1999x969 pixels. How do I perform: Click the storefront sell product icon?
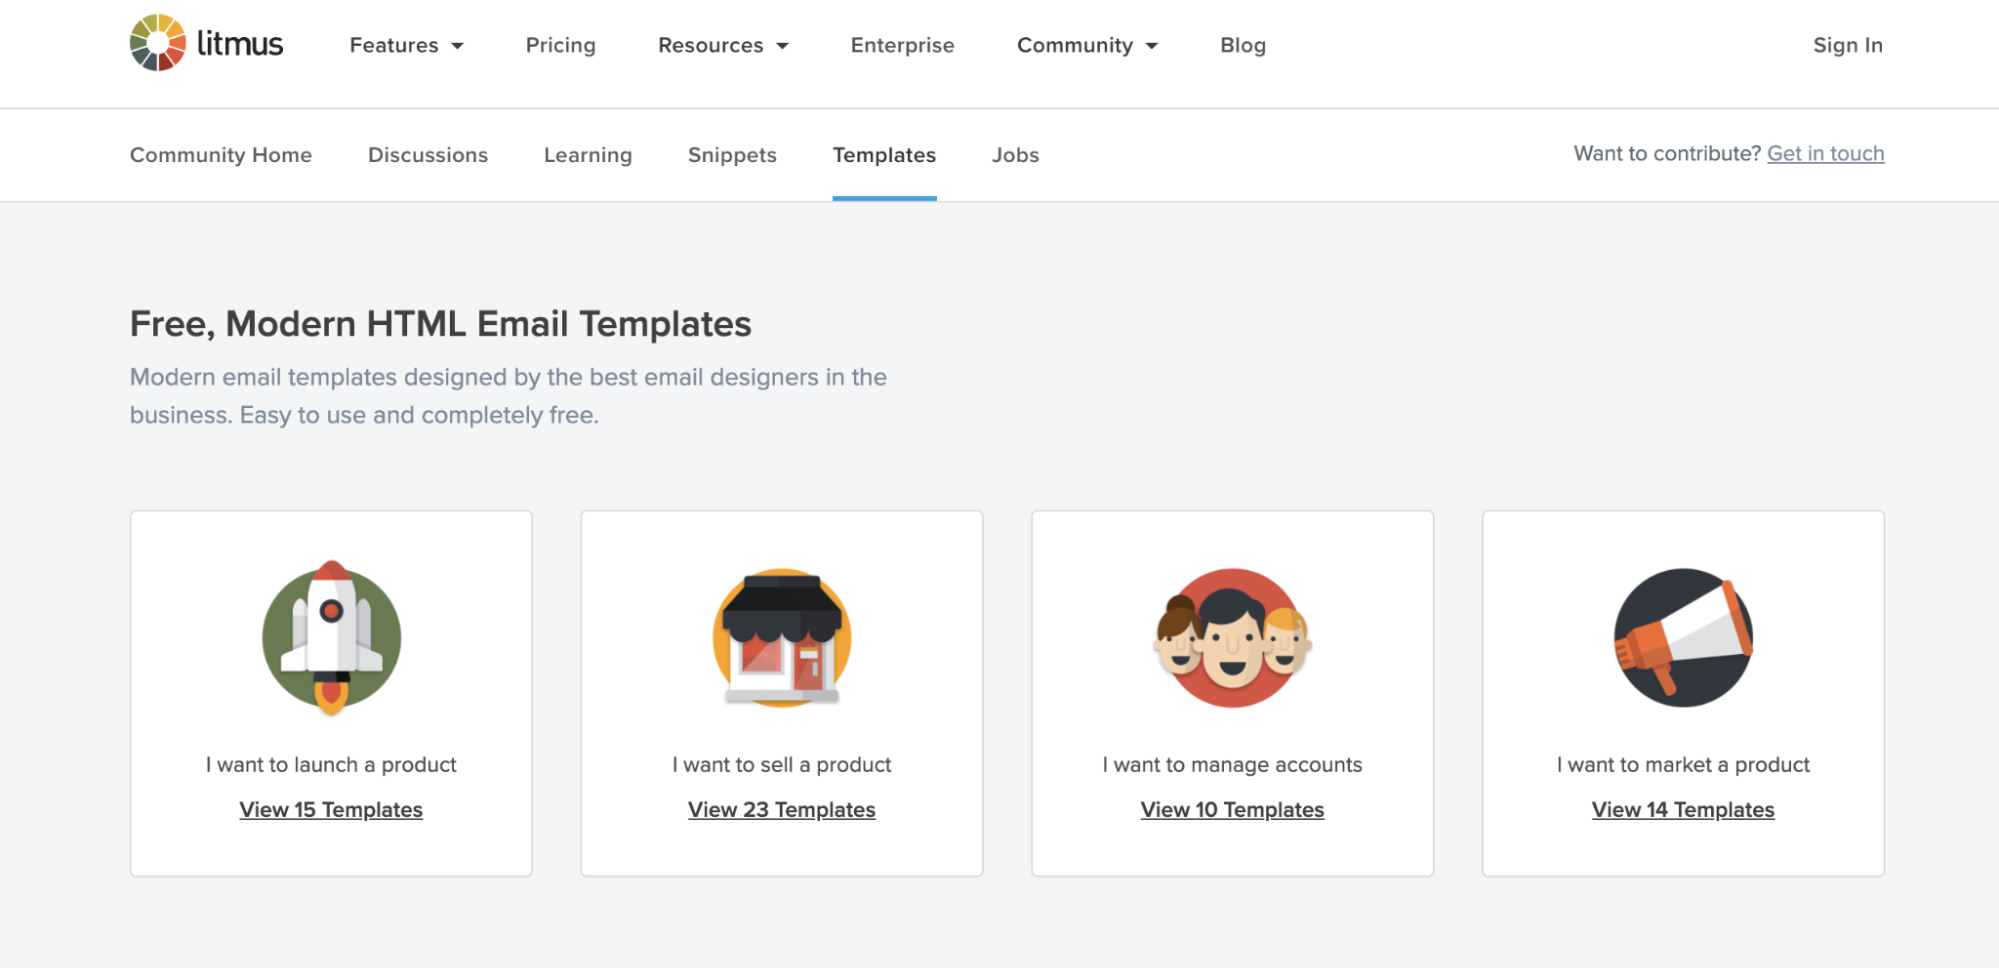coord(782,638)
